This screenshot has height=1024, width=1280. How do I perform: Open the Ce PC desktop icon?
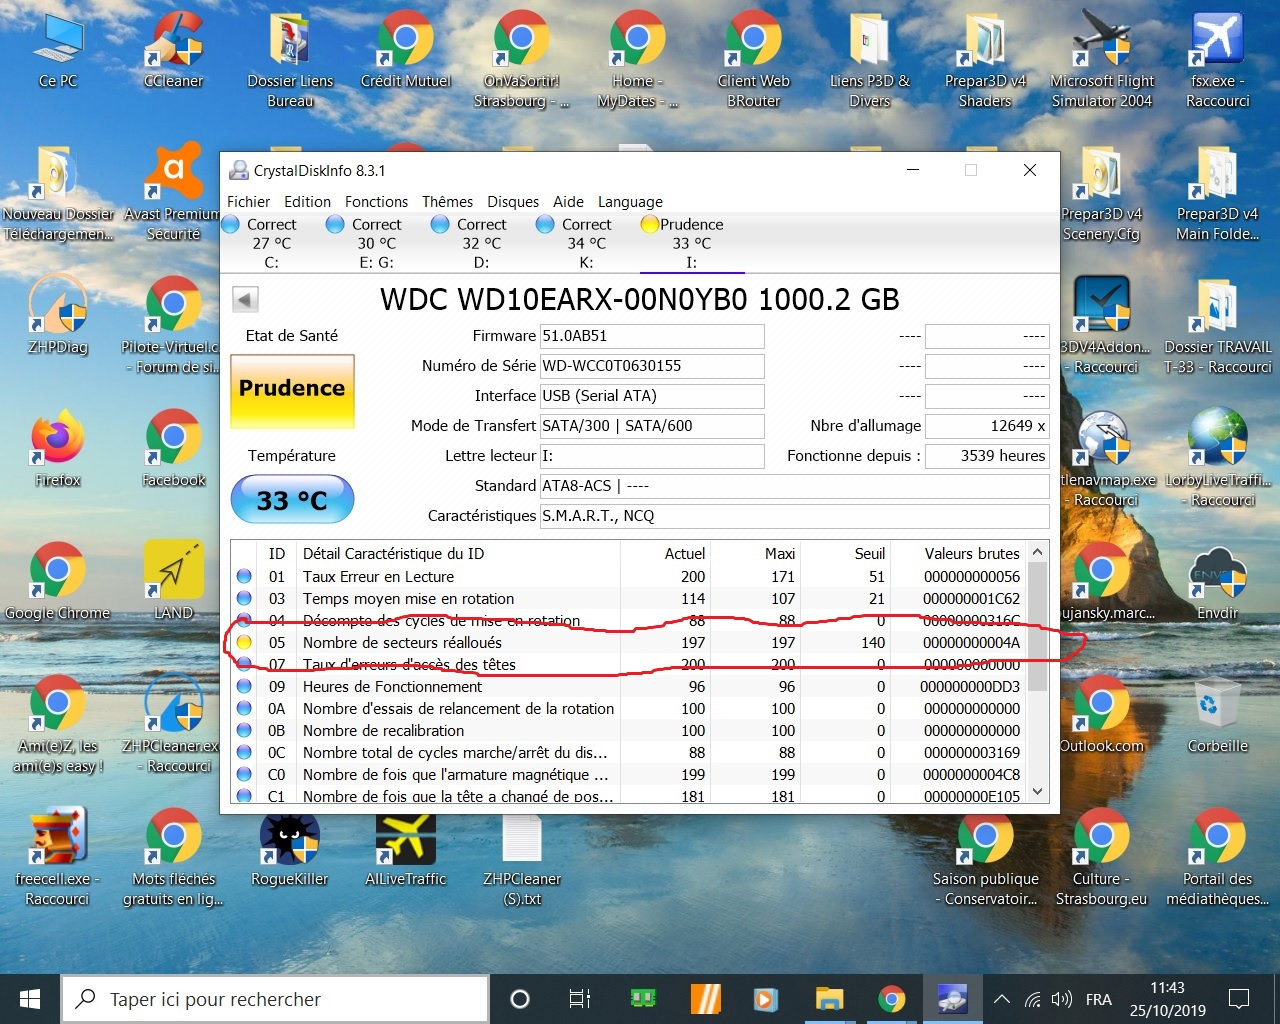pos(58,50)
